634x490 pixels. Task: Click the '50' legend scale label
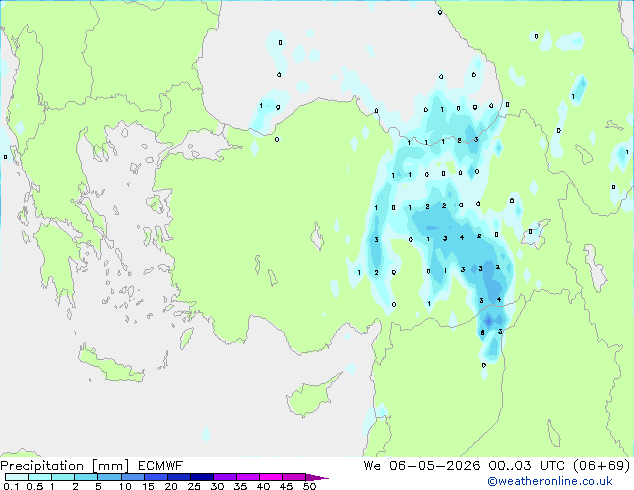[309, 486]
